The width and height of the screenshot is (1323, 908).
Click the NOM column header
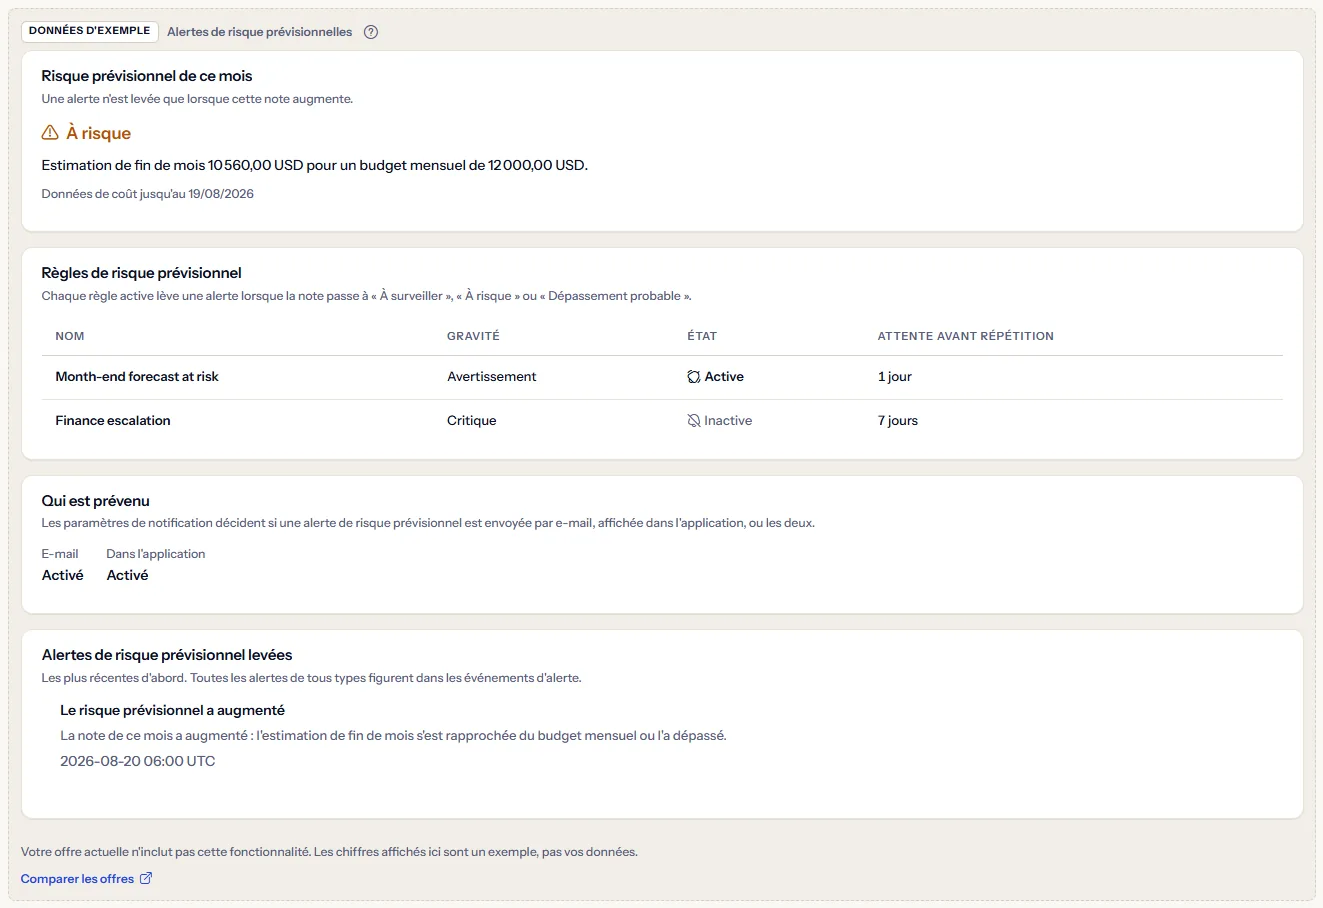(70, 336)
